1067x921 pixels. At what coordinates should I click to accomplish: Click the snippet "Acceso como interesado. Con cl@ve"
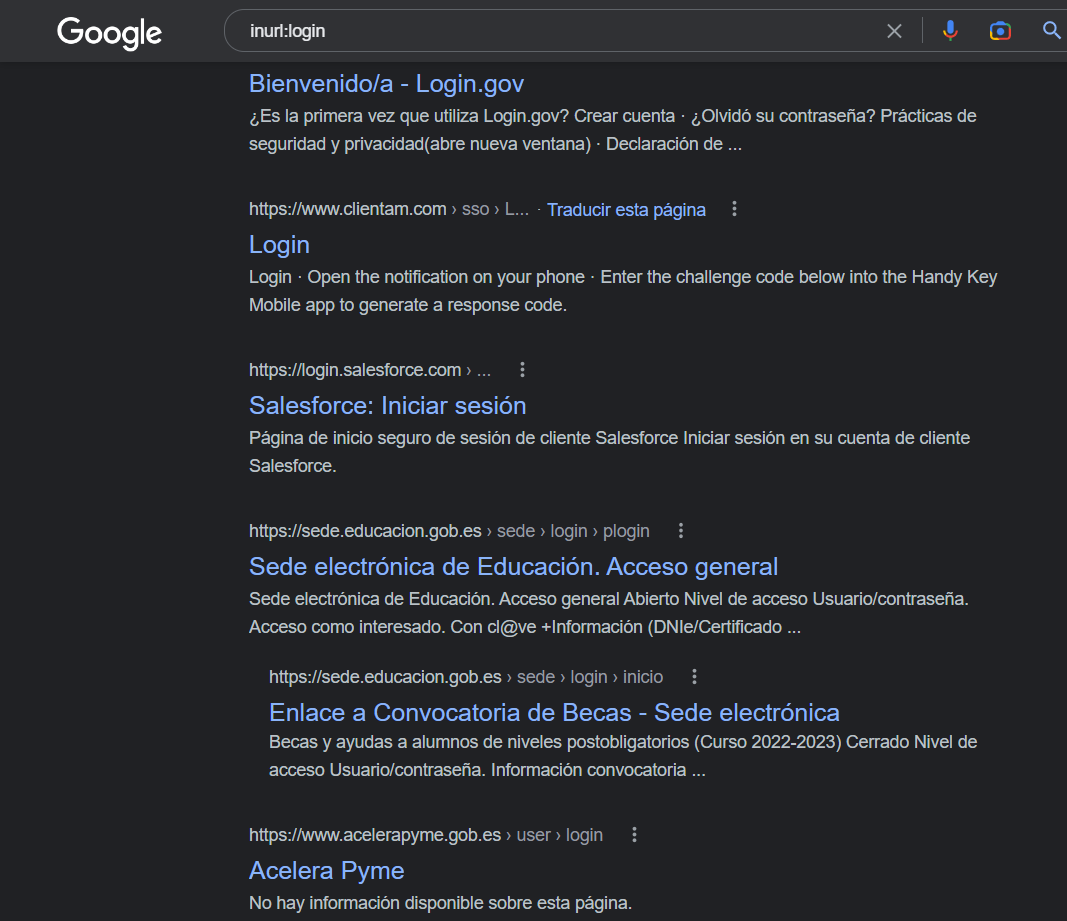click(x=525, y=627)
